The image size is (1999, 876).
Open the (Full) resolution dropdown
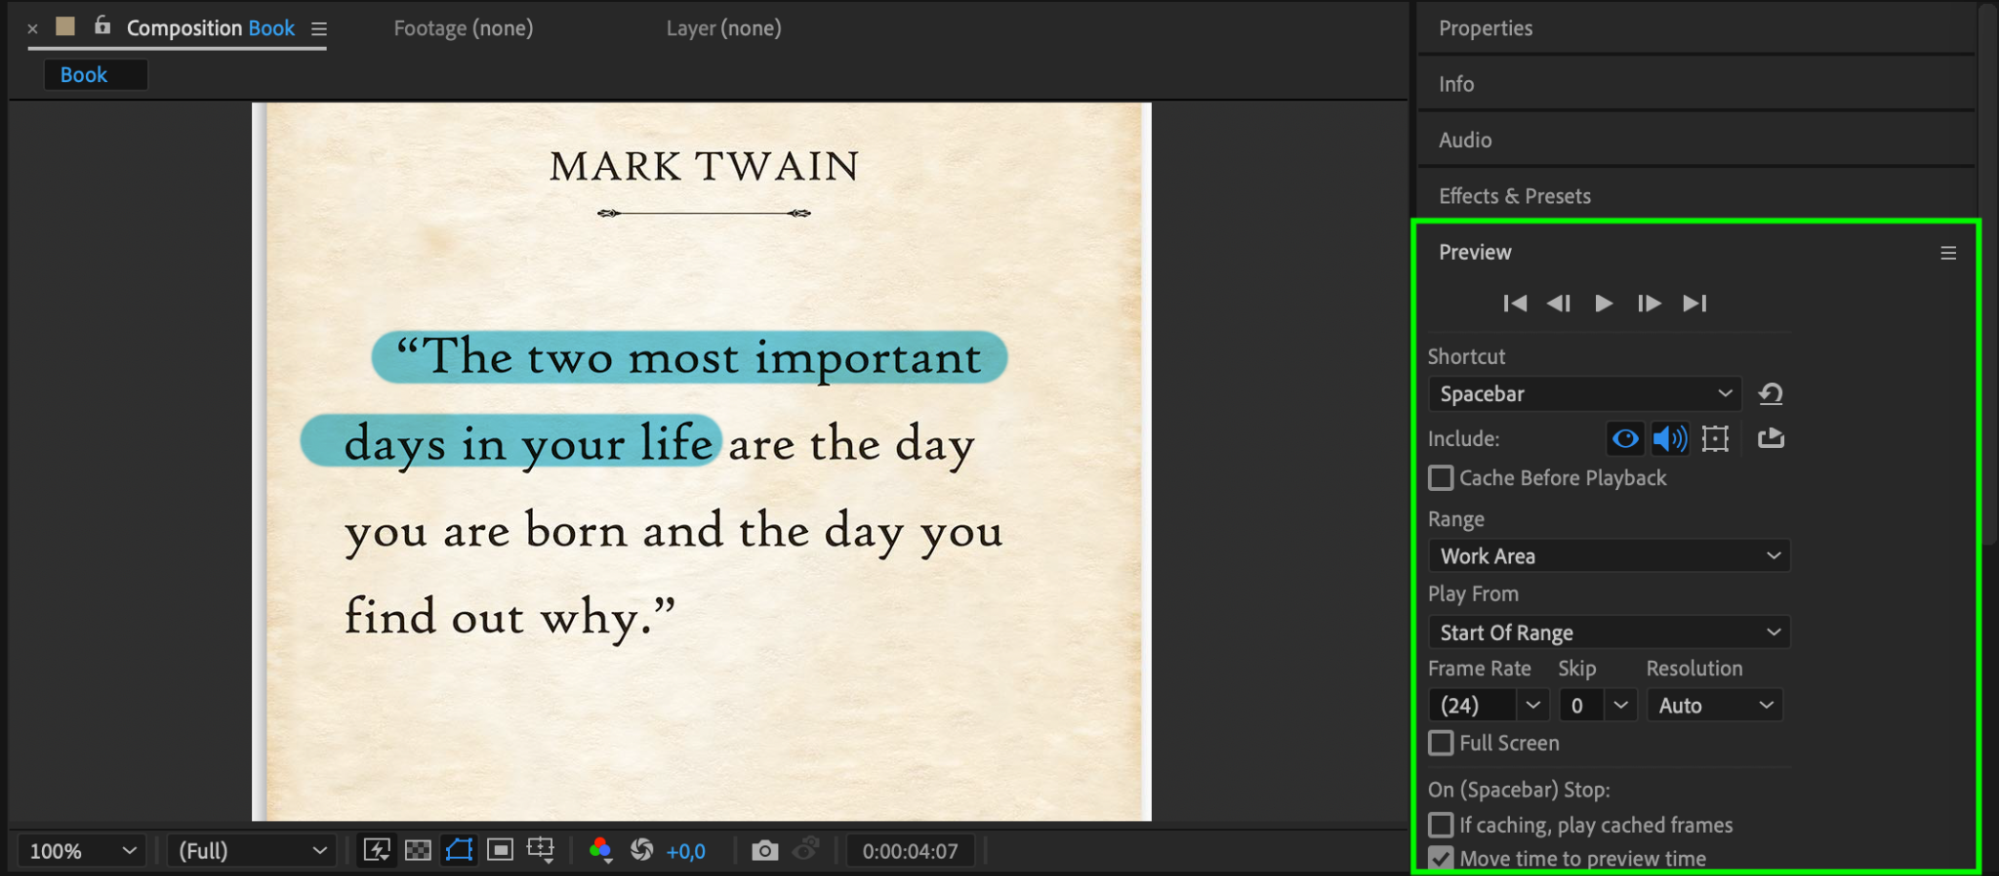251,851
